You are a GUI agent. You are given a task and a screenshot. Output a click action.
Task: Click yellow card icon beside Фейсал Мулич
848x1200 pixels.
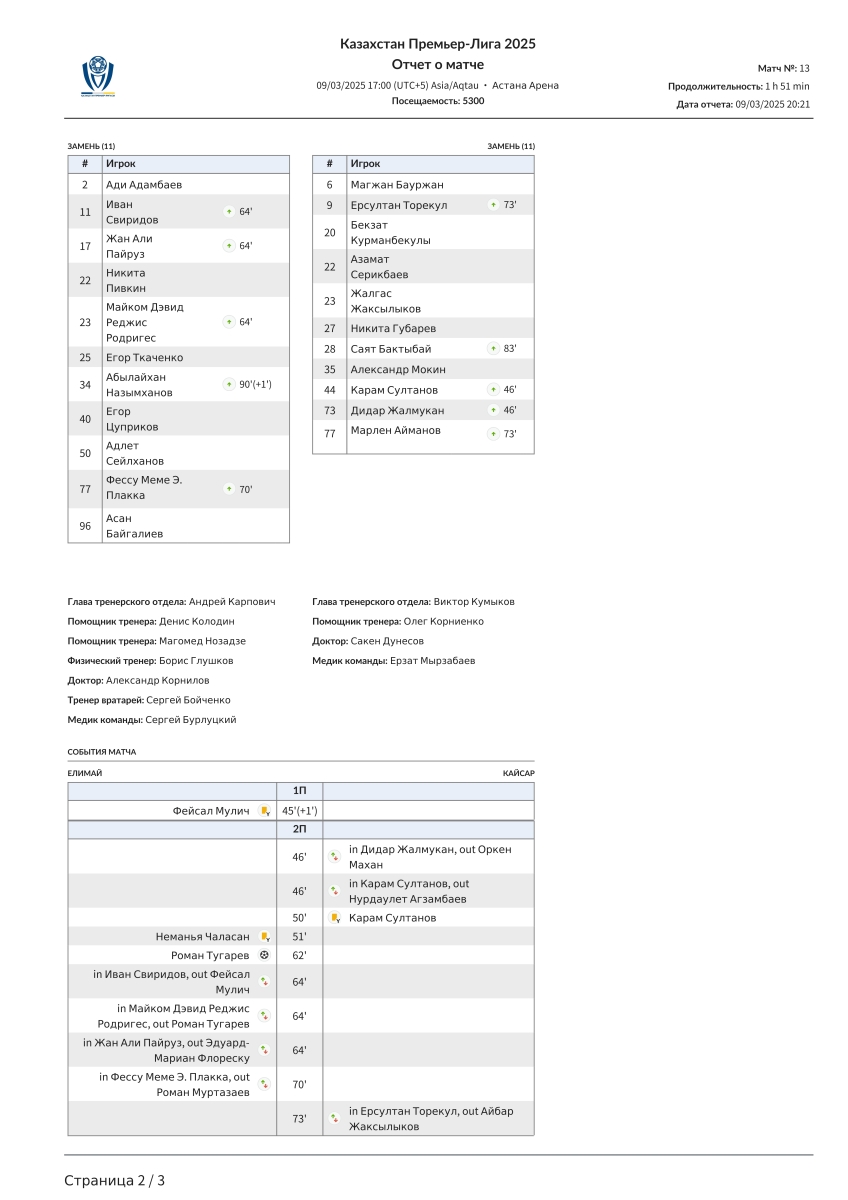click(x=265, y=811)
